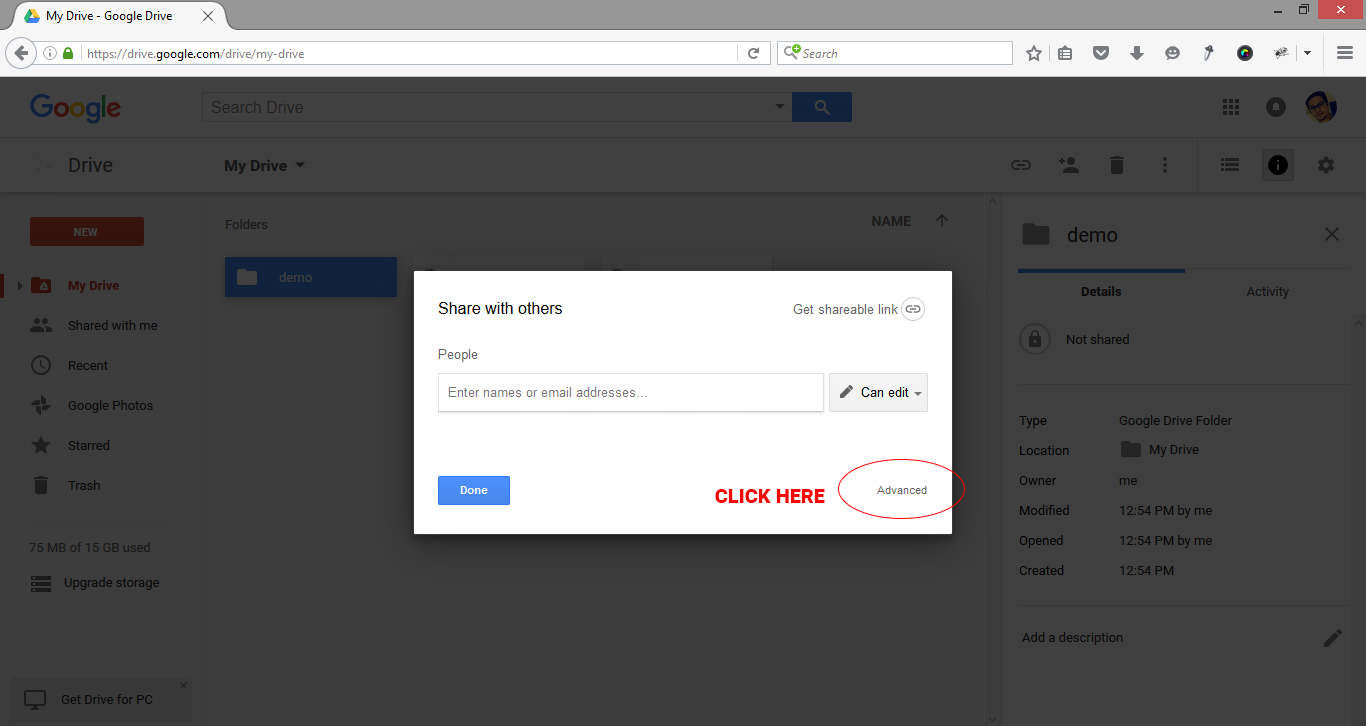Edit the folder description with pencil icon
This screenshot has height=726, width=1366.
pos(1334,637)
